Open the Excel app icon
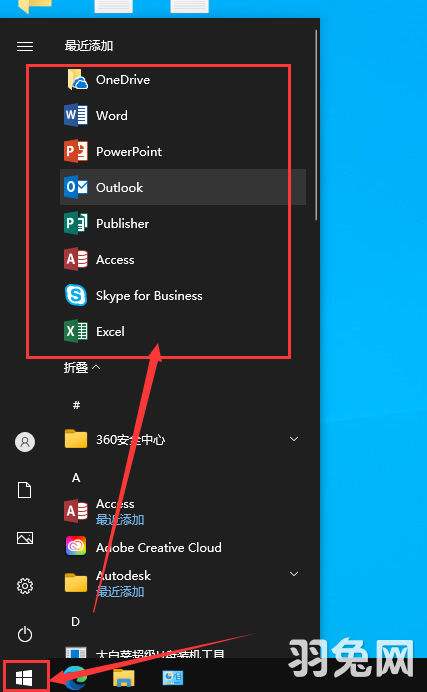 [76, 331]
